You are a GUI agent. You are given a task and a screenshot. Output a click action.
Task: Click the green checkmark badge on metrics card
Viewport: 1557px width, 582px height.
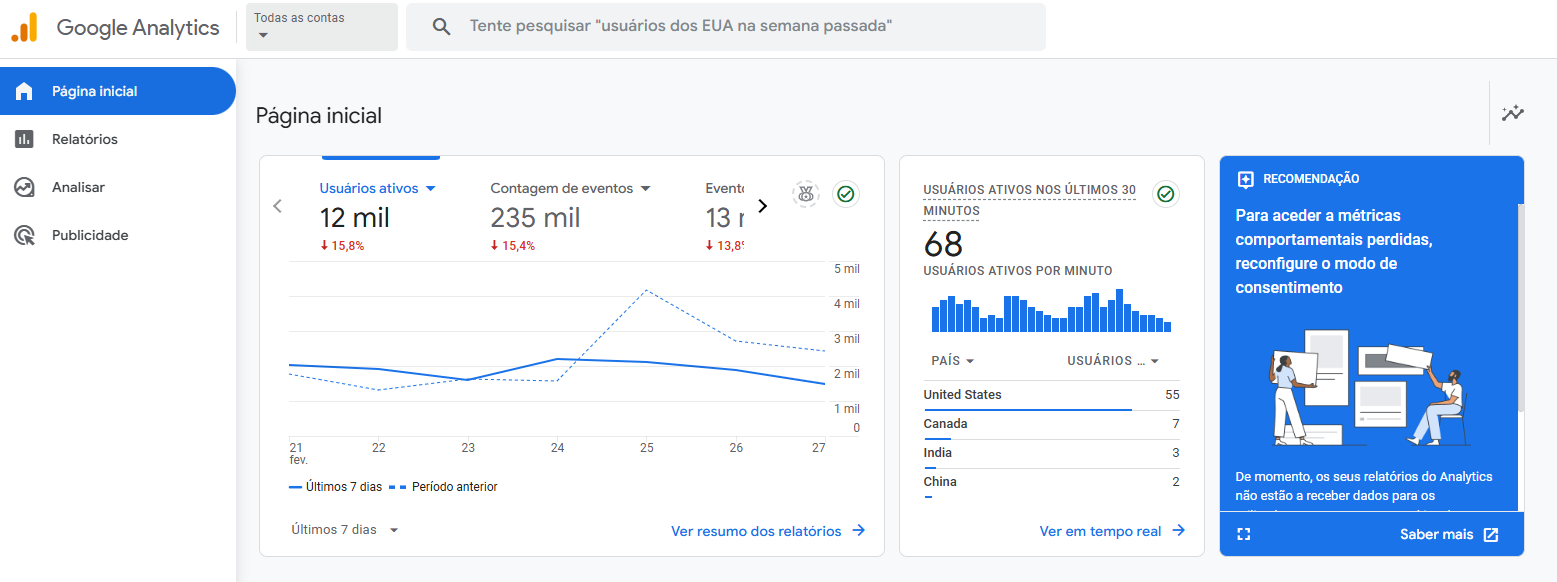point(845,194)
